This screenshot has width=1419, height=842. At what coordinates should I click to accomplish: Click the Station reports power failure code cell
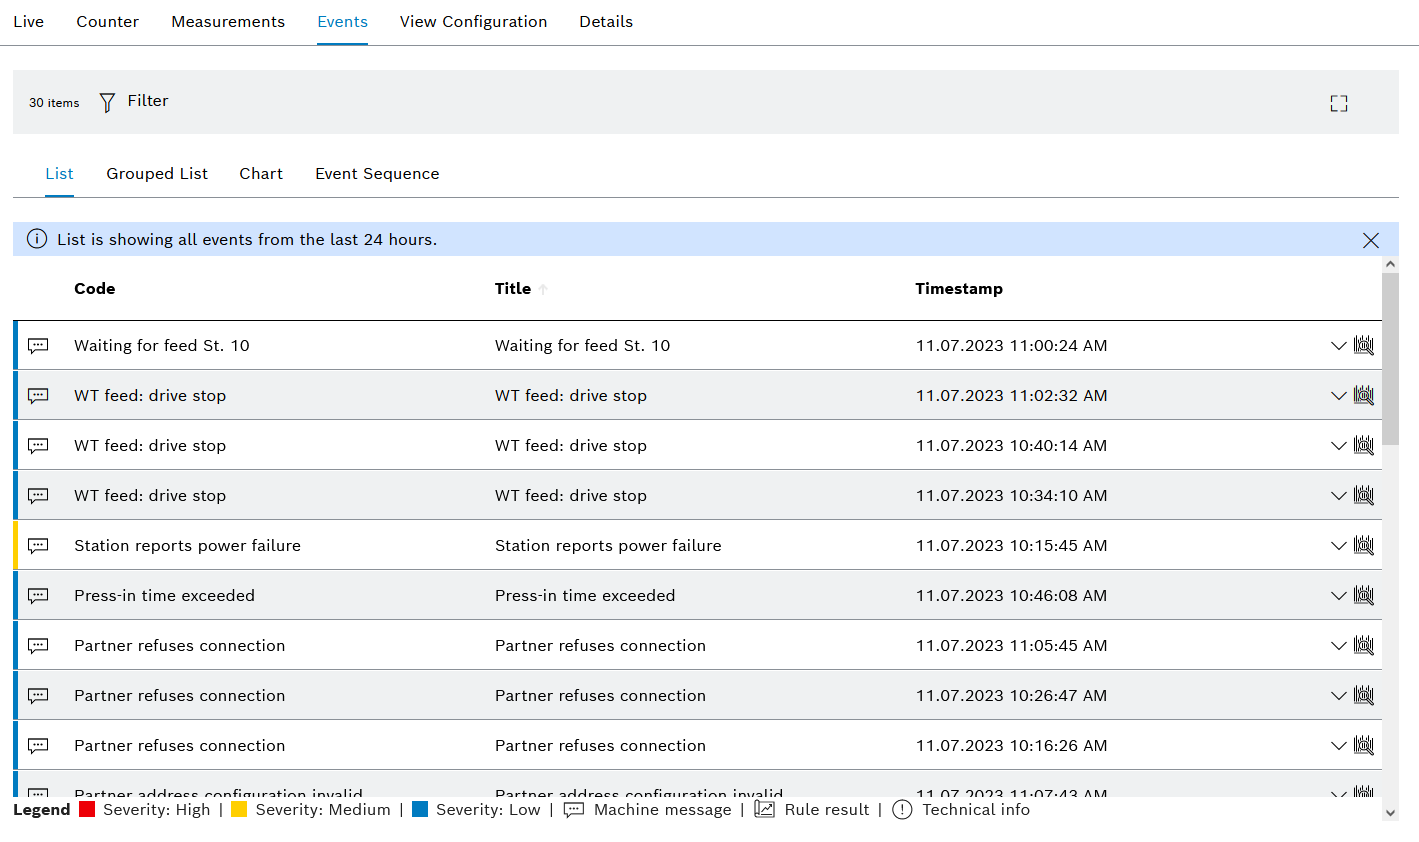[188, 546]
